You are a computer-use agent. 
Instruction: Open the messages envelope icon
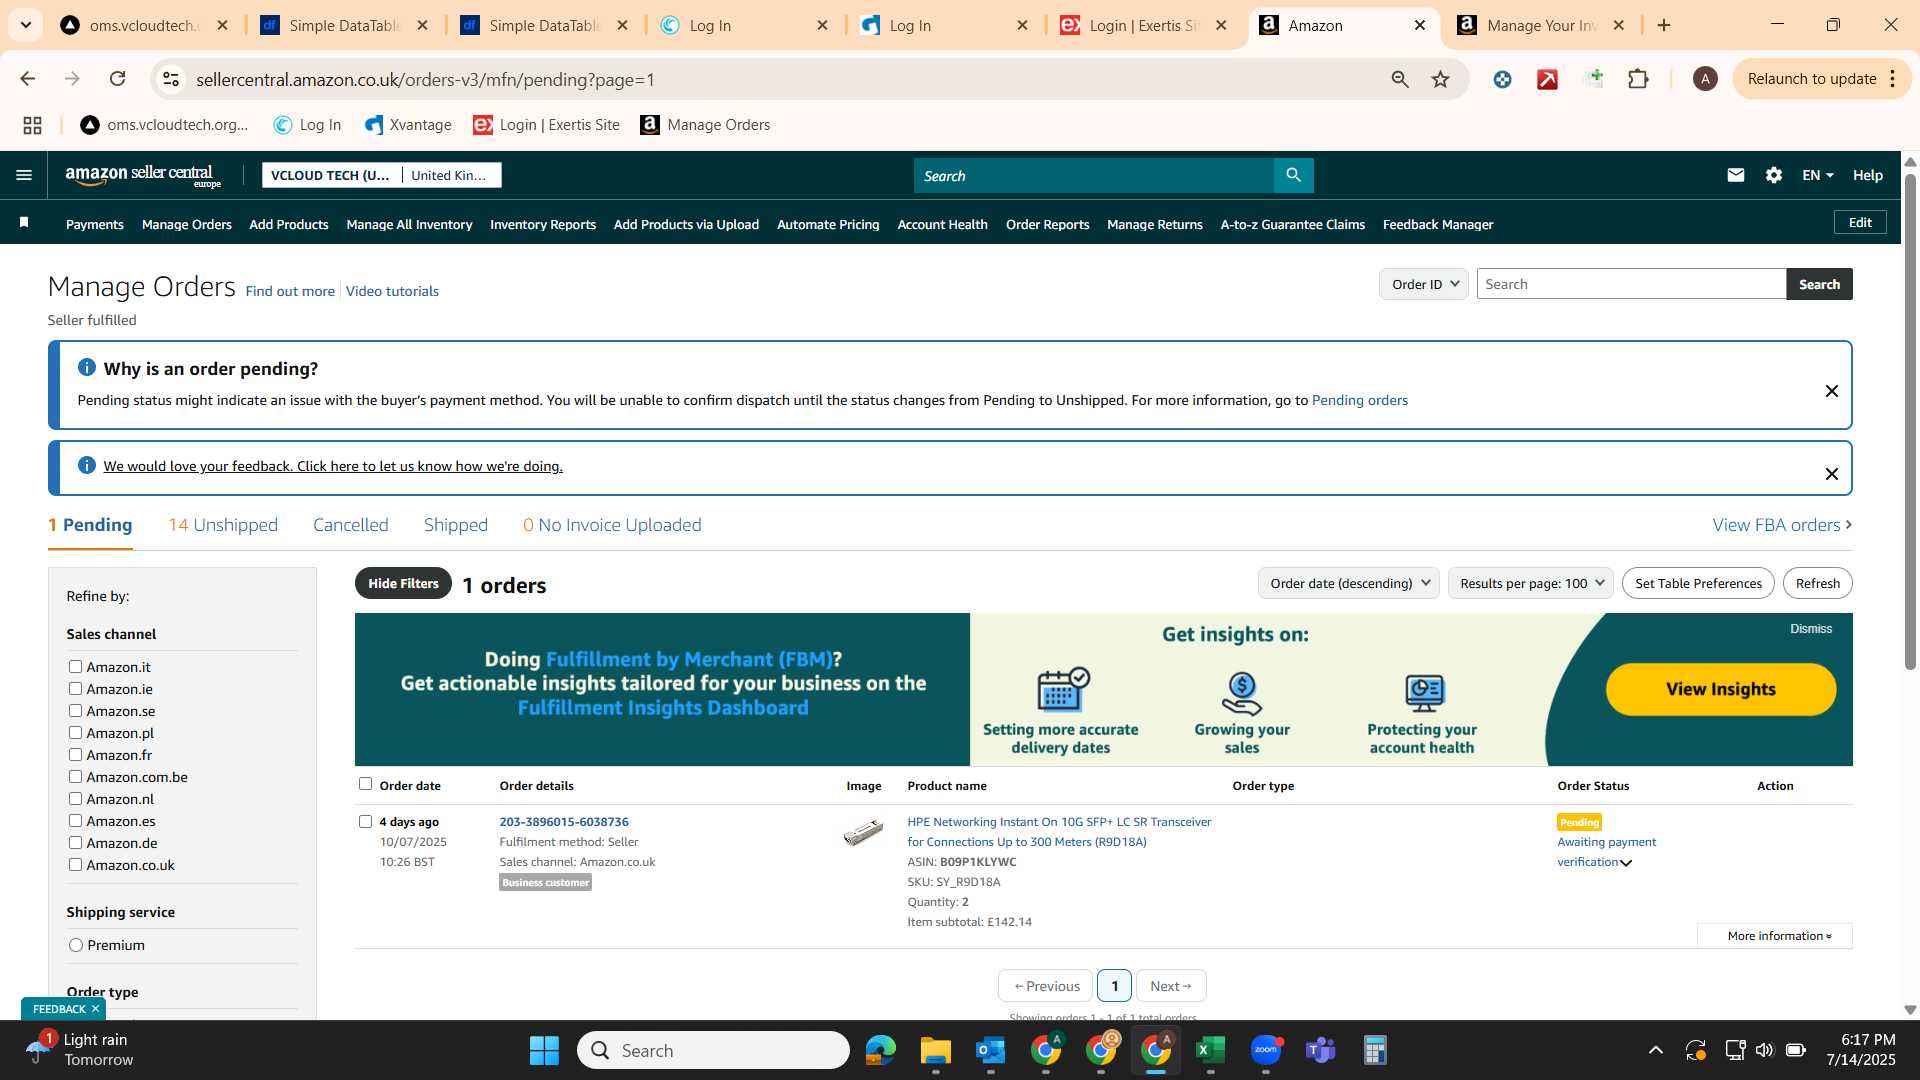coord(1735,175)
